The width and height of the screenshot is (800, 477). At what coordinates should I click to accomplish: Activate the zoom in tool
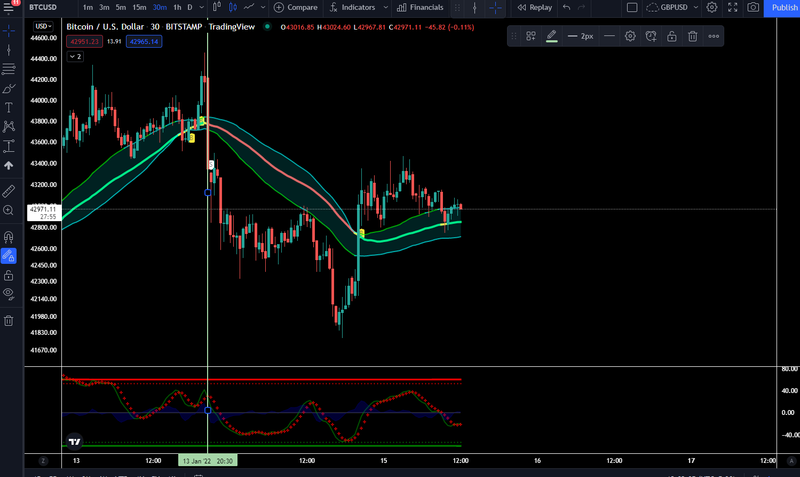coord(9,210)
